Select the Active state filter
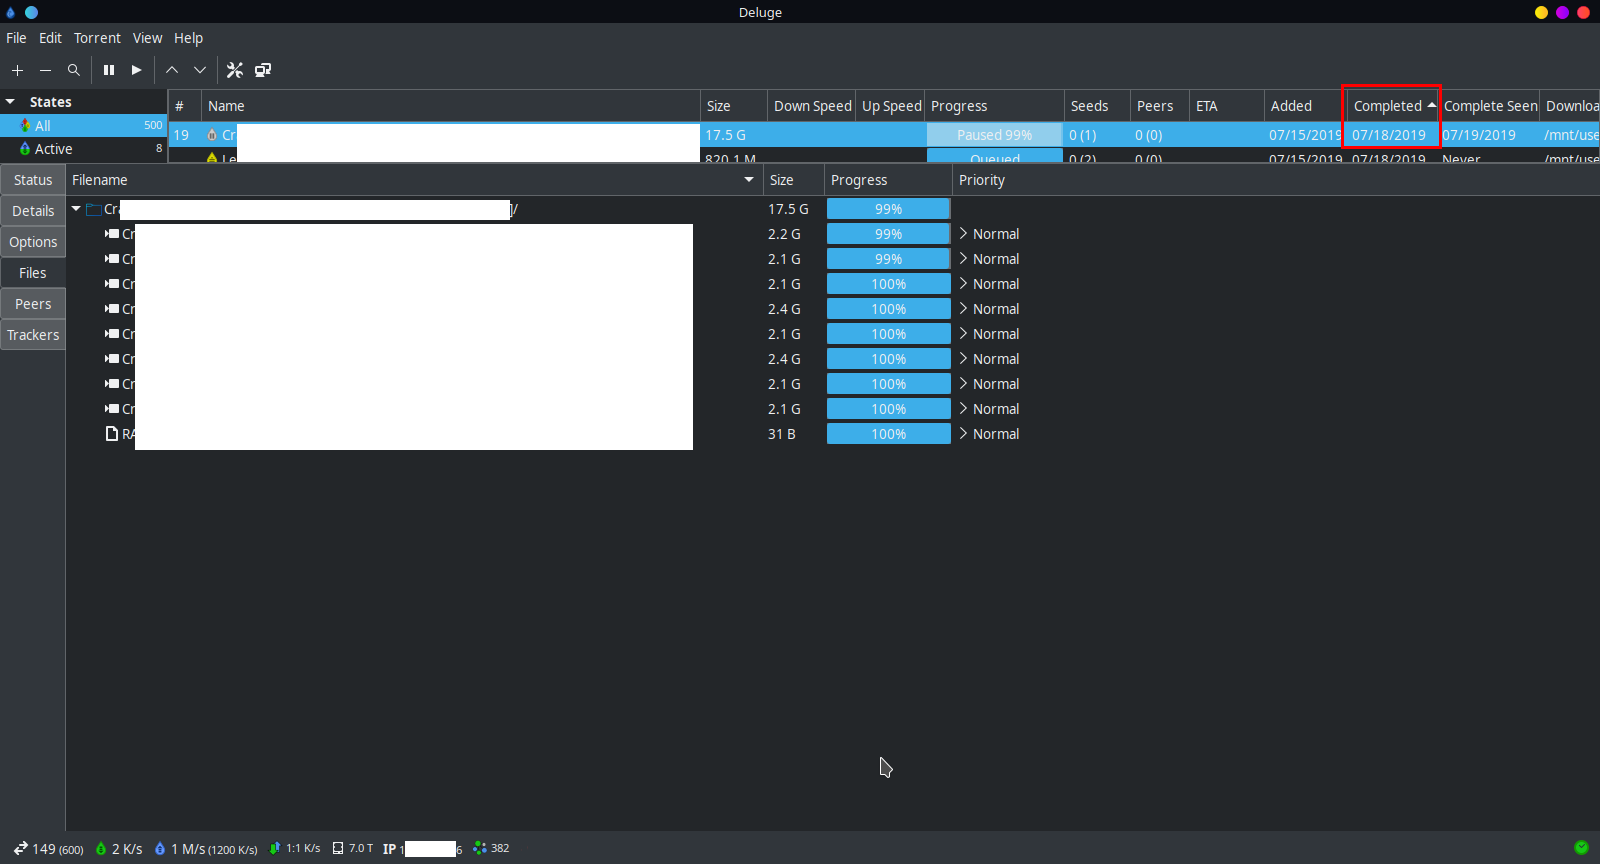Image resolution: width=1600 pixels, height=864 pixels. 84,149
